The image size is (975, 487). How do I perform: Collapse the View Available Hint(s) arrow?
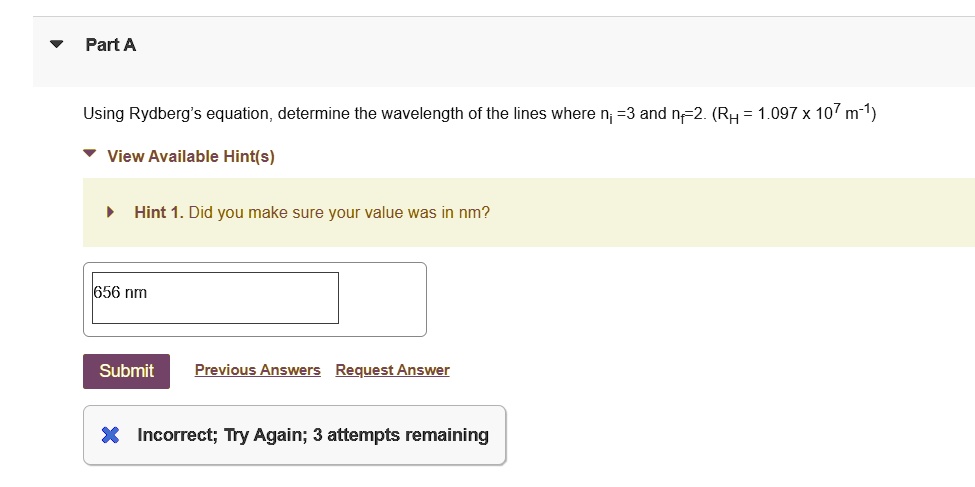tap(91, 155)
